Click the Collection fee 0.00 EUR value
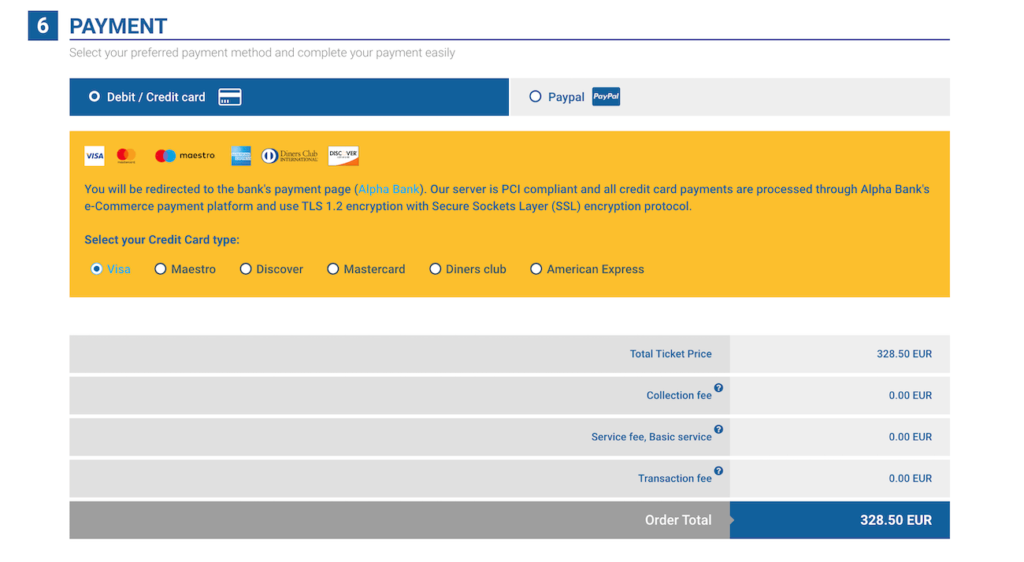The width and height of the screenshot is (1024, 562). point(910,396)
